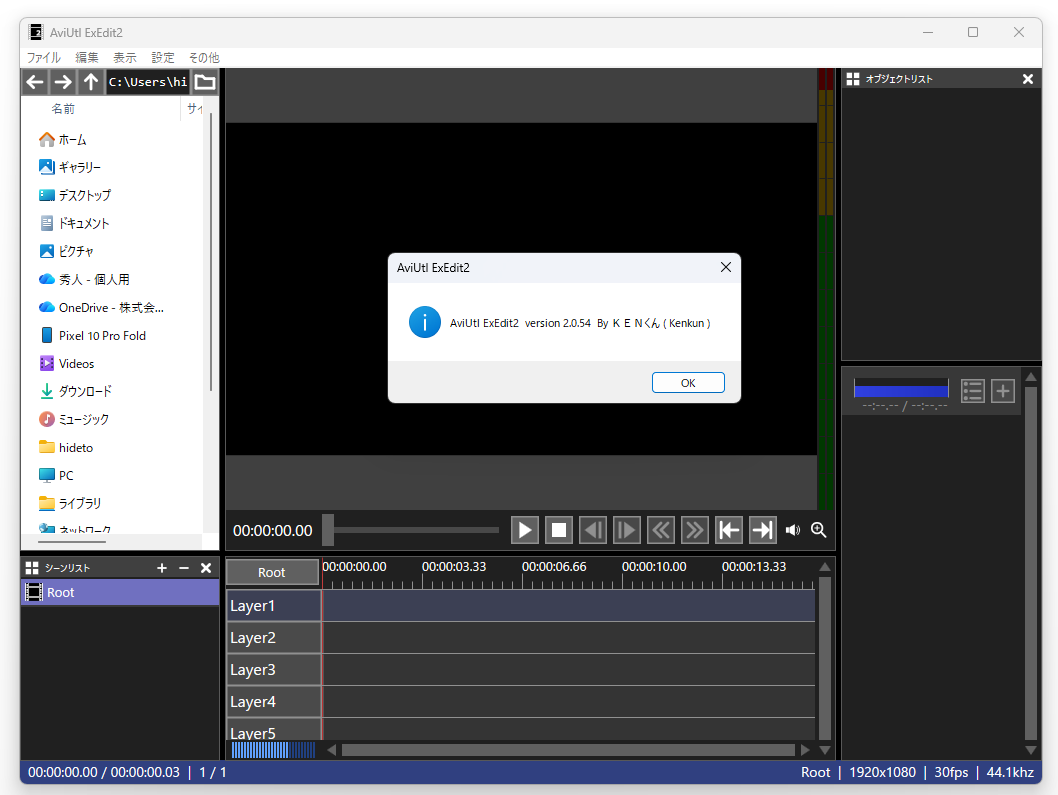The image size is (1058, 795).
Task: Click the Layer4 header
Action: pos(273,702)
